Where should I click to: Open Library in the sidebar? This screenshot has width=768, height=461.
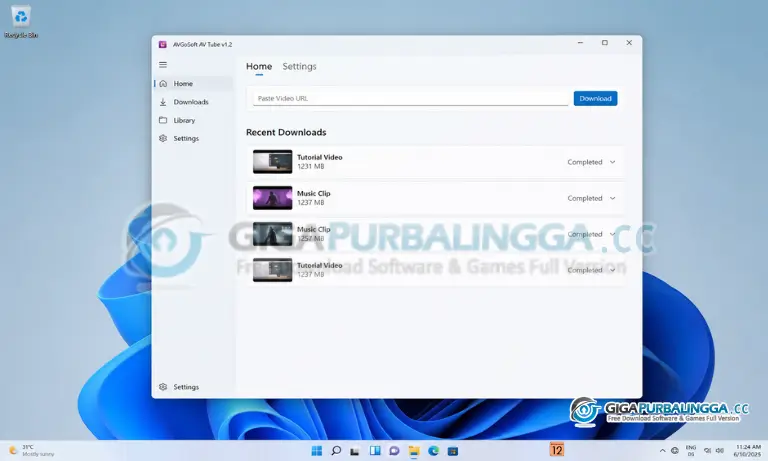pos(193,120)
